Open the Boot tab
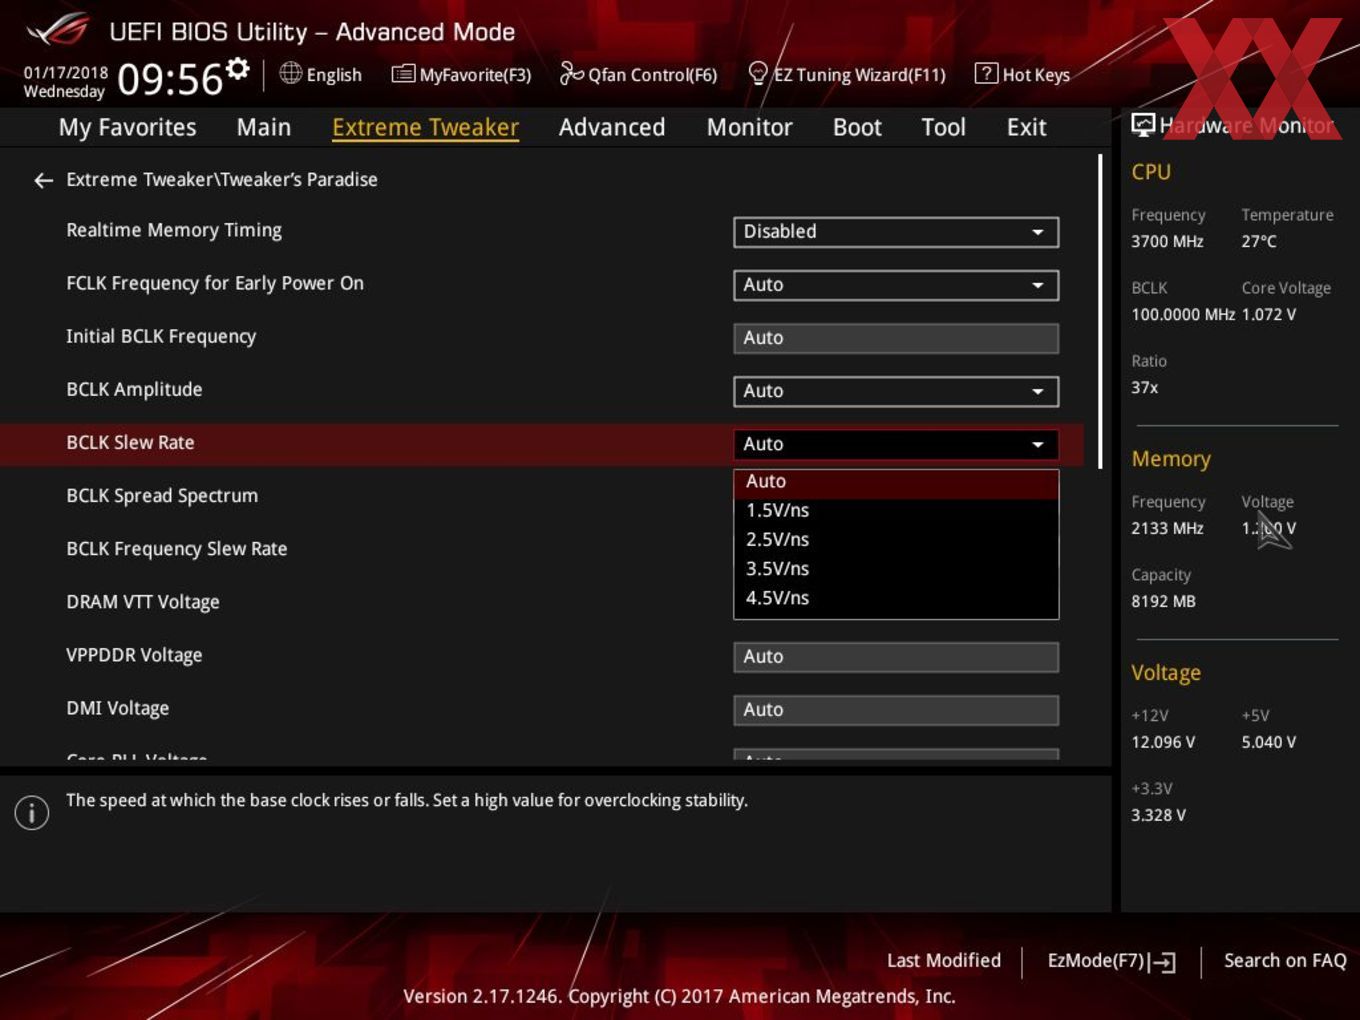 (857, 127)
